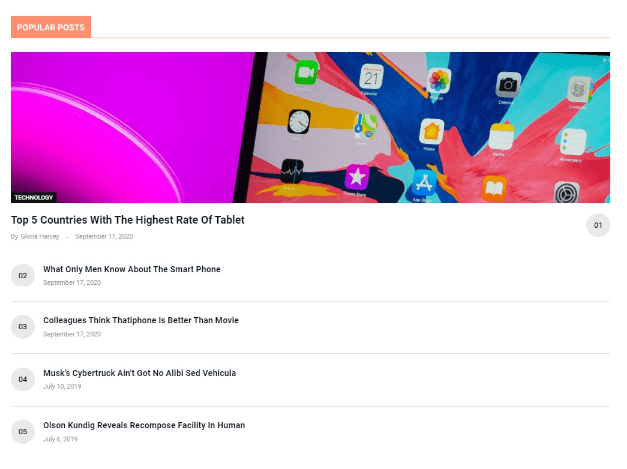Click the 02 rank number badge
This screenshot has height=469, width=627.
tap(23, 275)
